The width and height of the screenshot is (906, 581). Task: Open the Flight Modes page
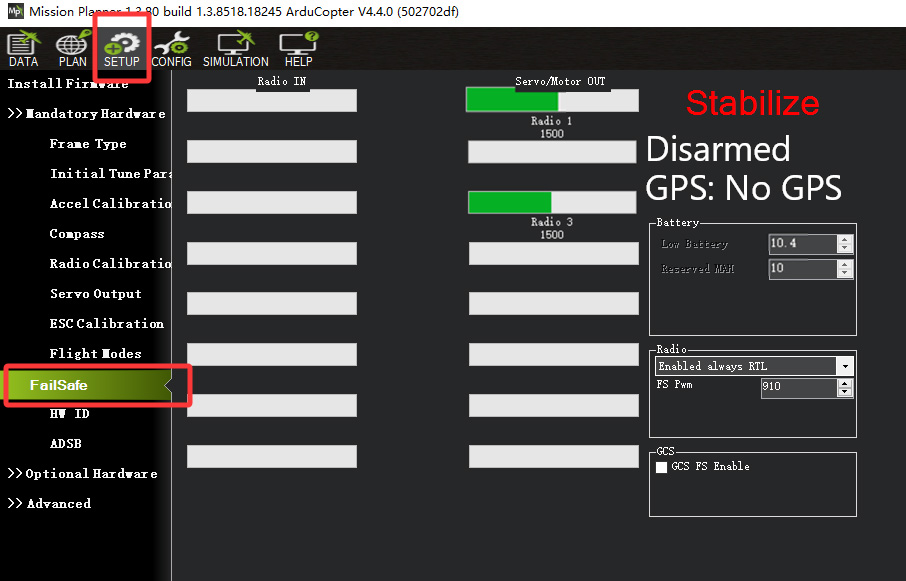[96, 354]
